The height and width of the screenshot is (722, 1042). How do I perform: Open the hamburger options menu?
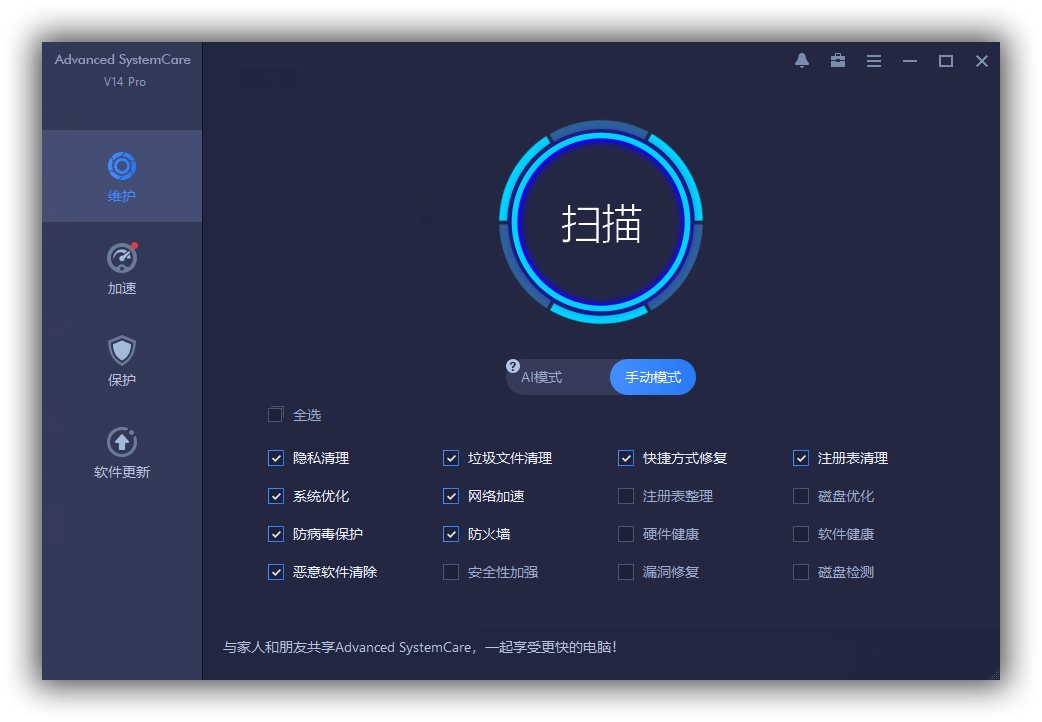(x=874, y=61)
